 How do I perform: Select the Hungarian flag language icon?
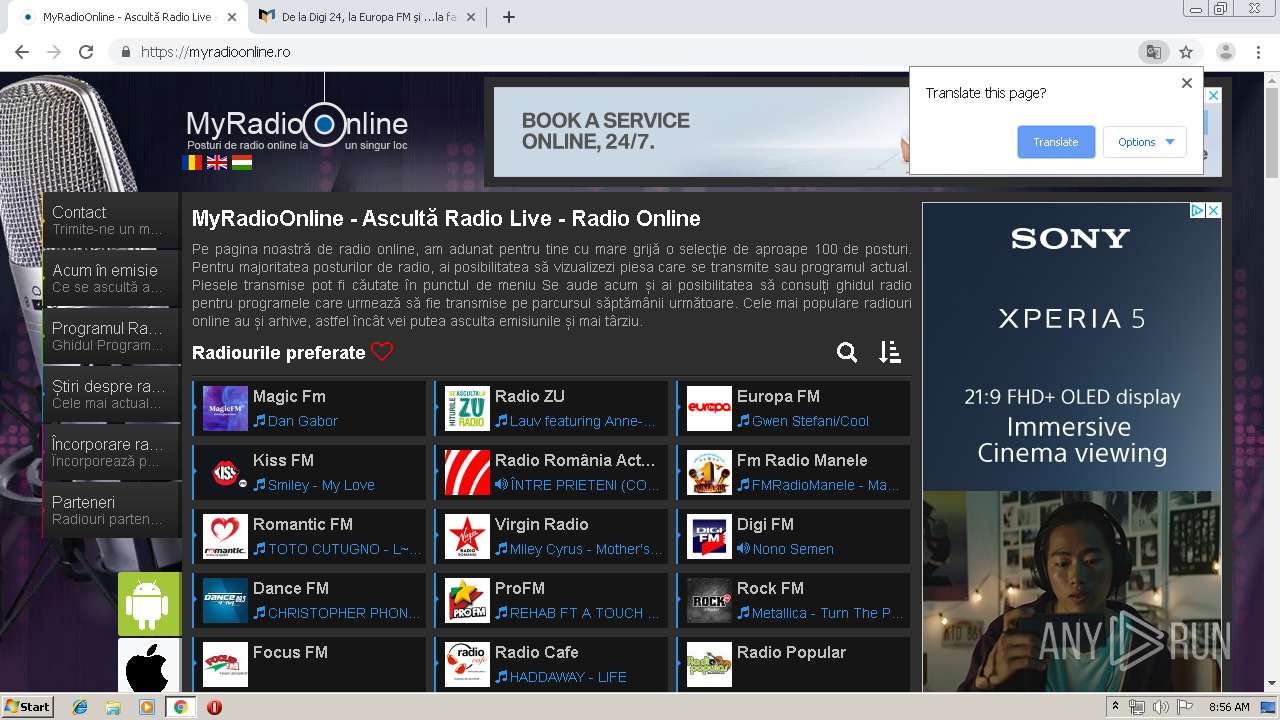pos(242,162)
